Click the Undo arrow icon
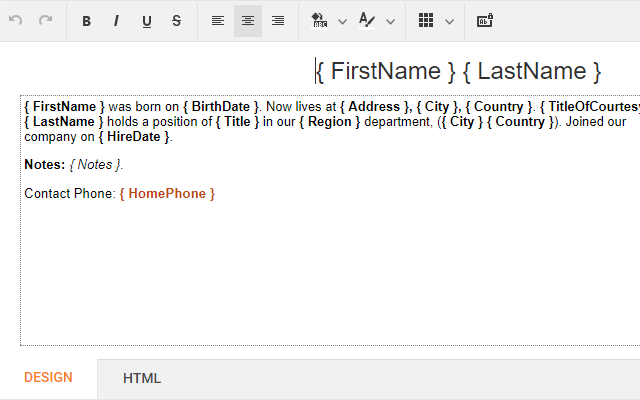Viewport: 640px width, 400px height. coord(15,21)
